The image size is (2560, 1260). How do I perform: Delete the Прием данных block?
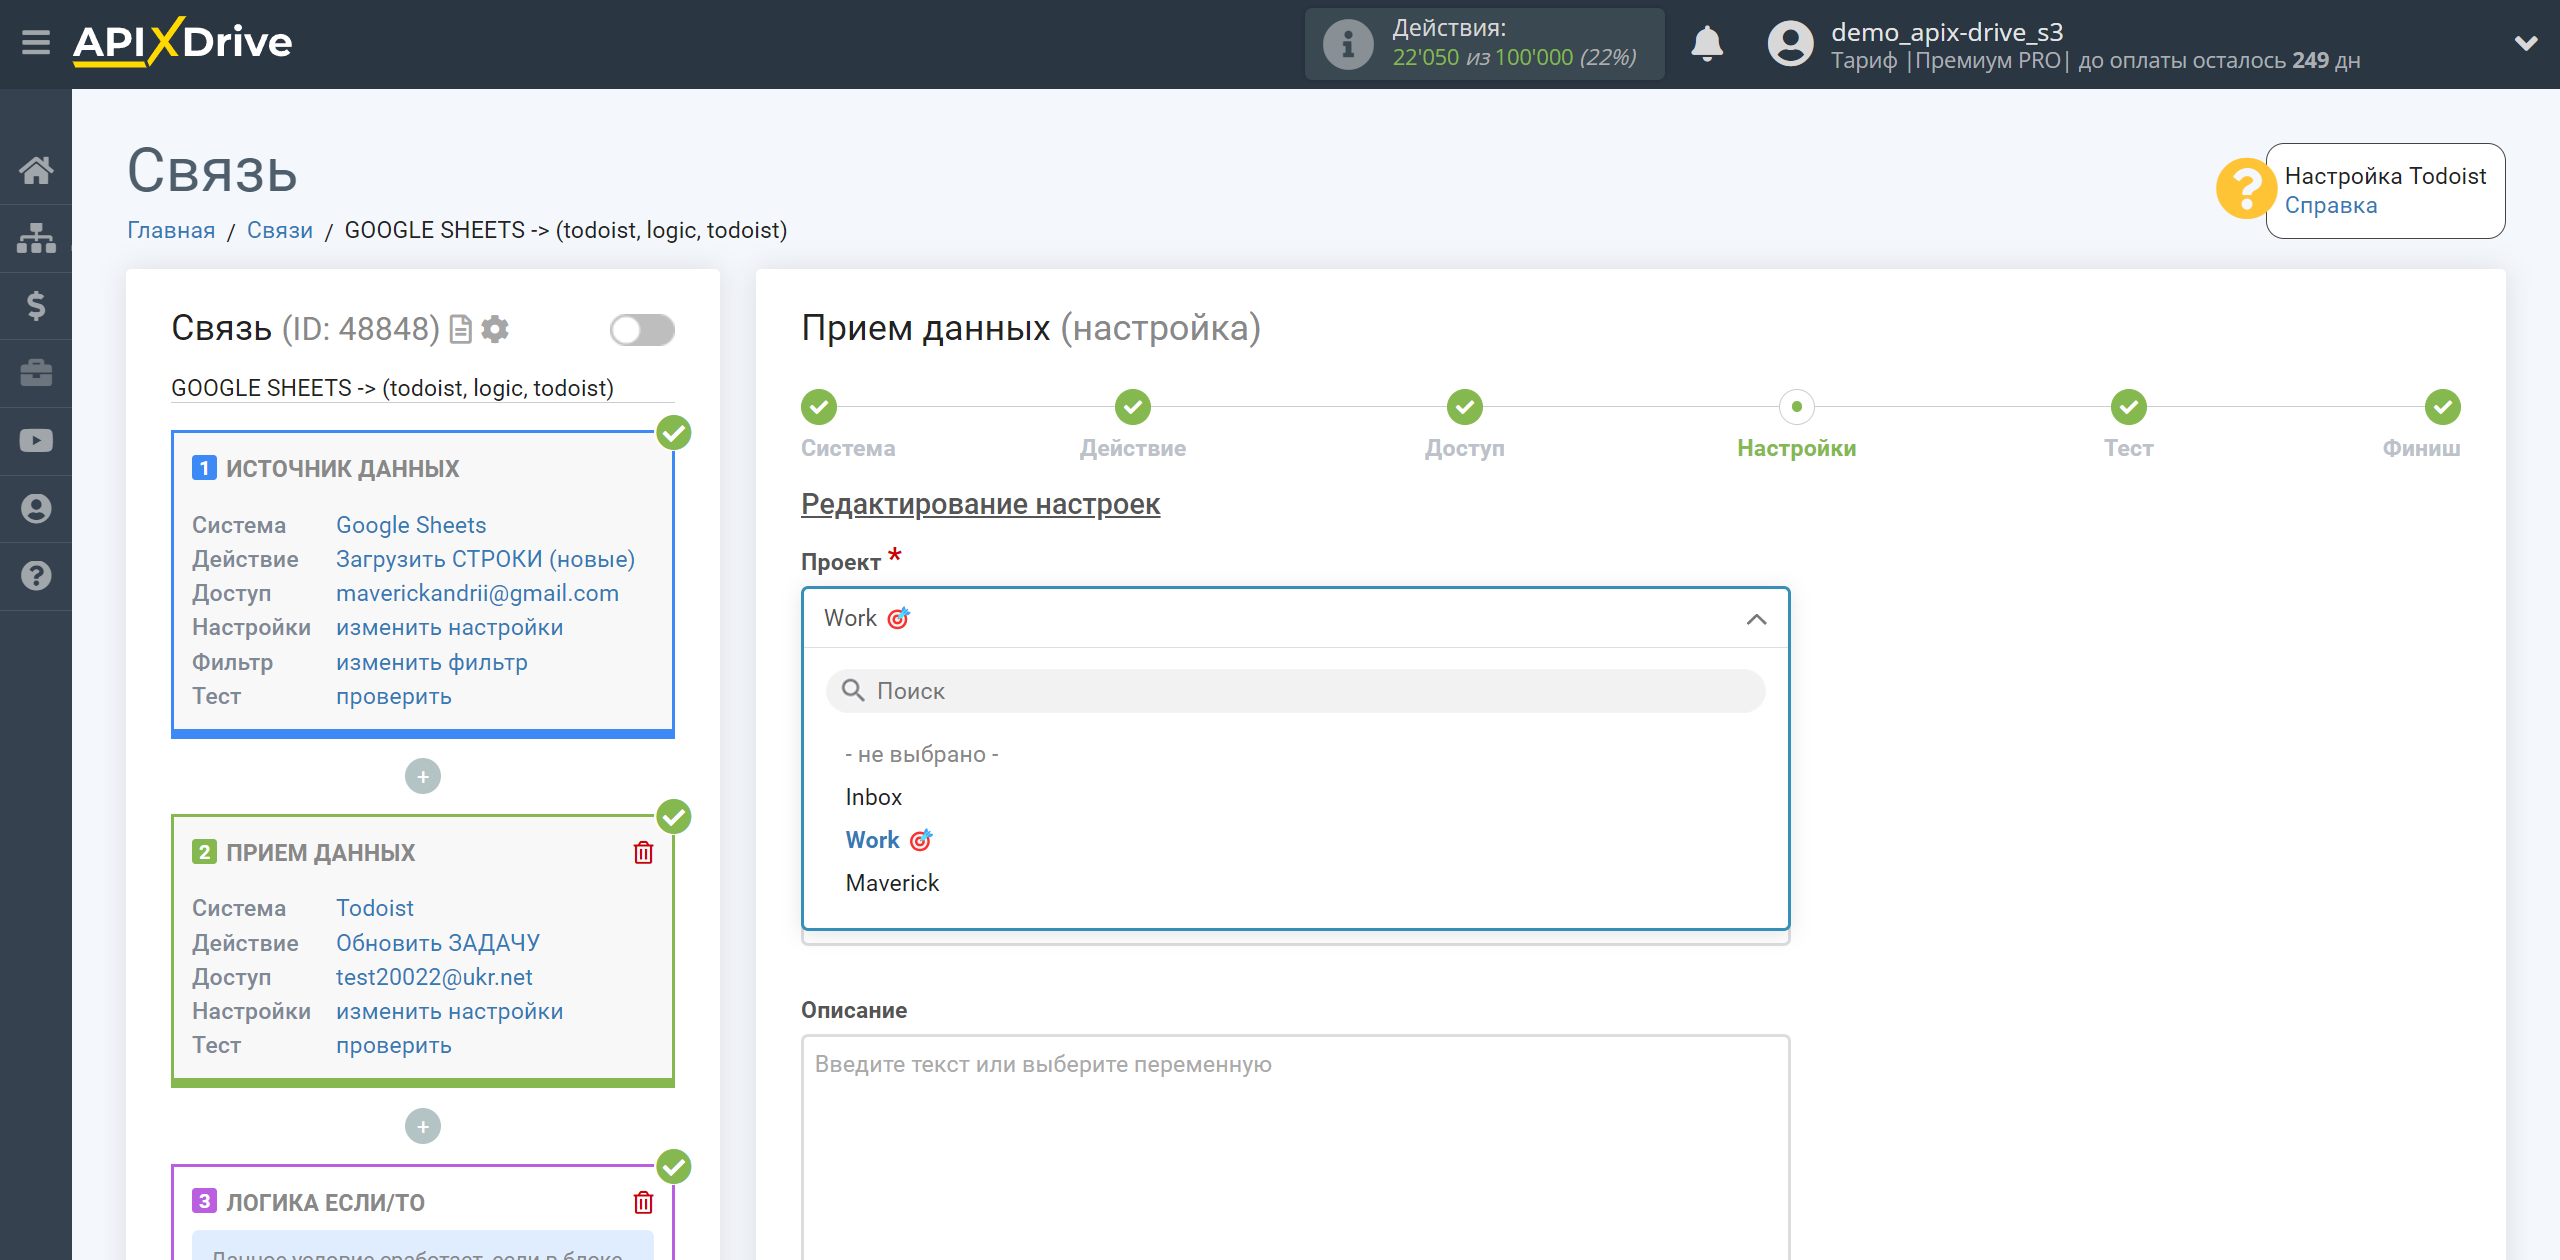[x=643, y=852]
